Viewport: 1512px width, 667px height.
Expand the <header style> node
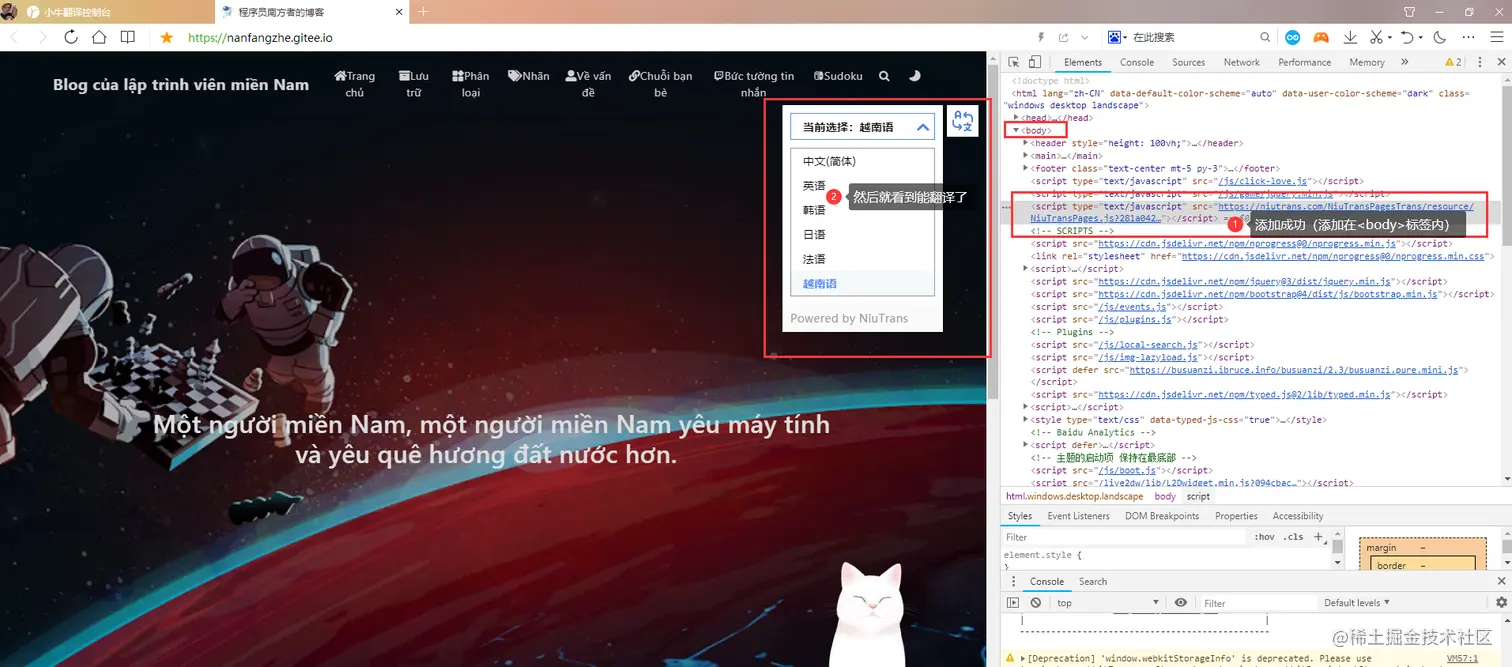click(1026, 143)
